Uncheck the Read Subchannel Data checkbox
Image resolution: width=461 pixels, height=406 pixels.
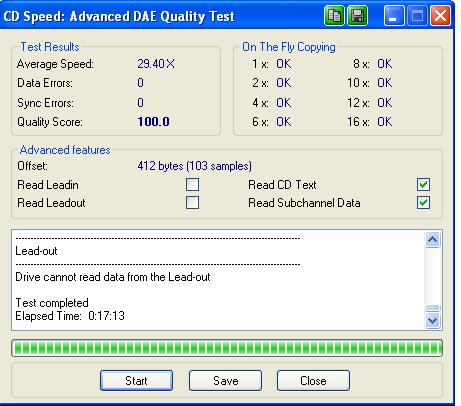[x=423, y=203]
